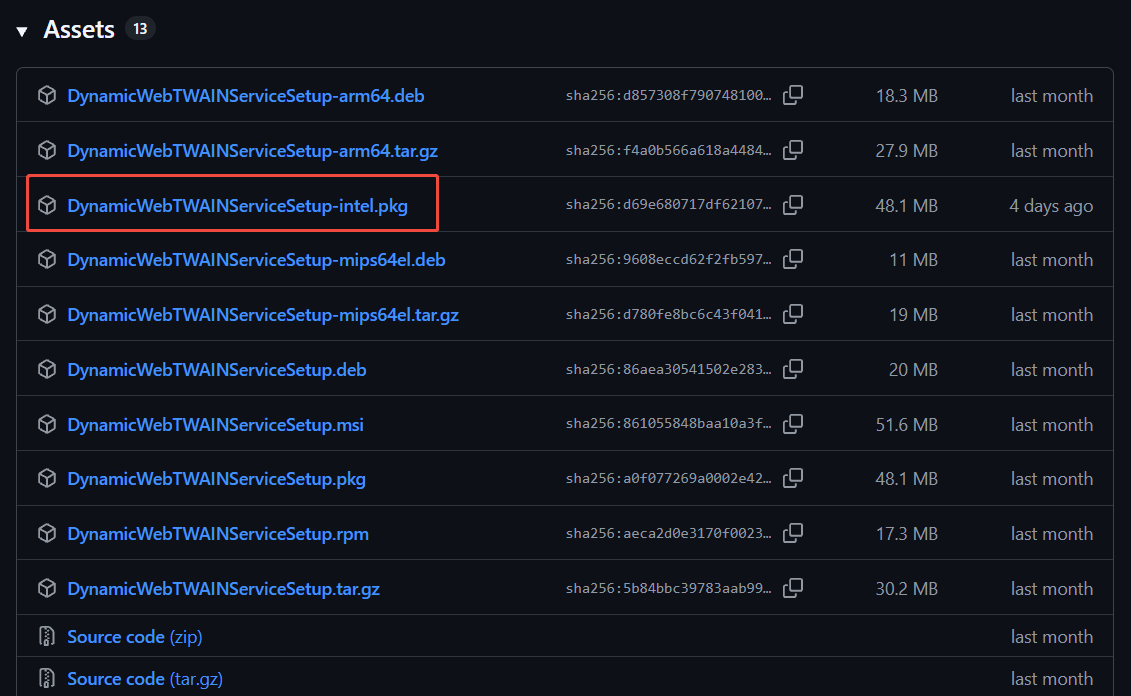This screenshot has height=696, width=1131.
Task: Select hash text sha256:86aea30541502e283…
Action: pos(668,369)
